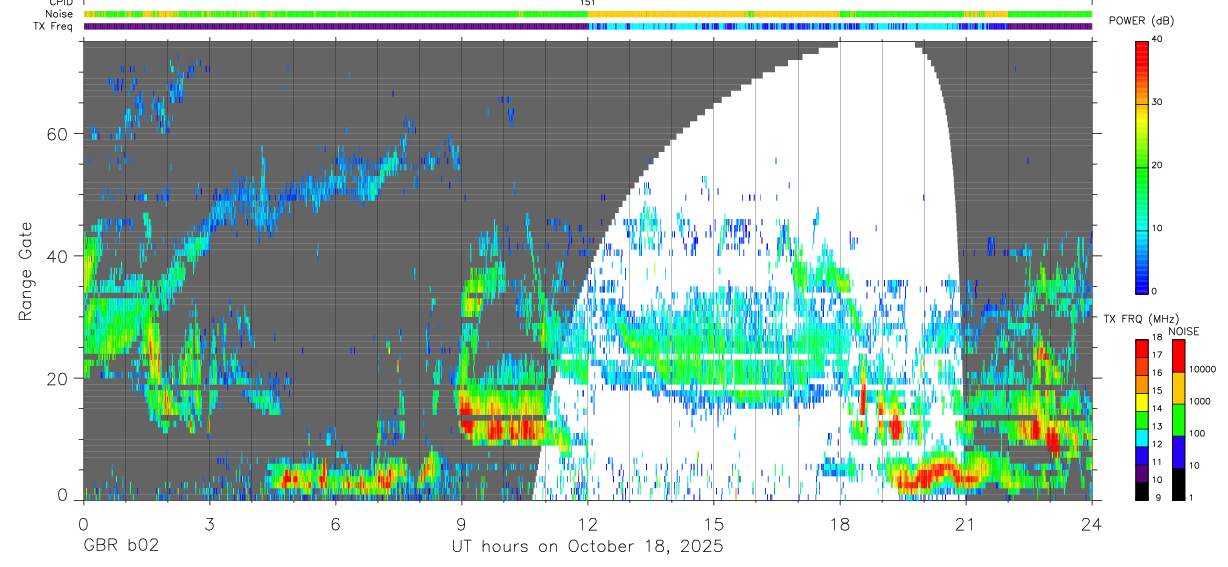
Task: Click the '15' tick on the UT hours axis
Action: 714,523
